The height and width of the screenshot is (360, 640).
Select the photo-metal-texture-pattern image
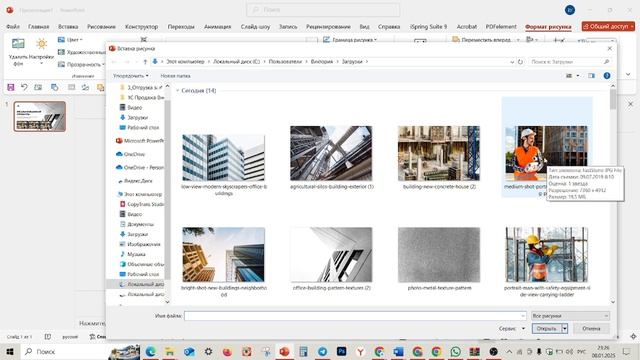pos(439,255)
